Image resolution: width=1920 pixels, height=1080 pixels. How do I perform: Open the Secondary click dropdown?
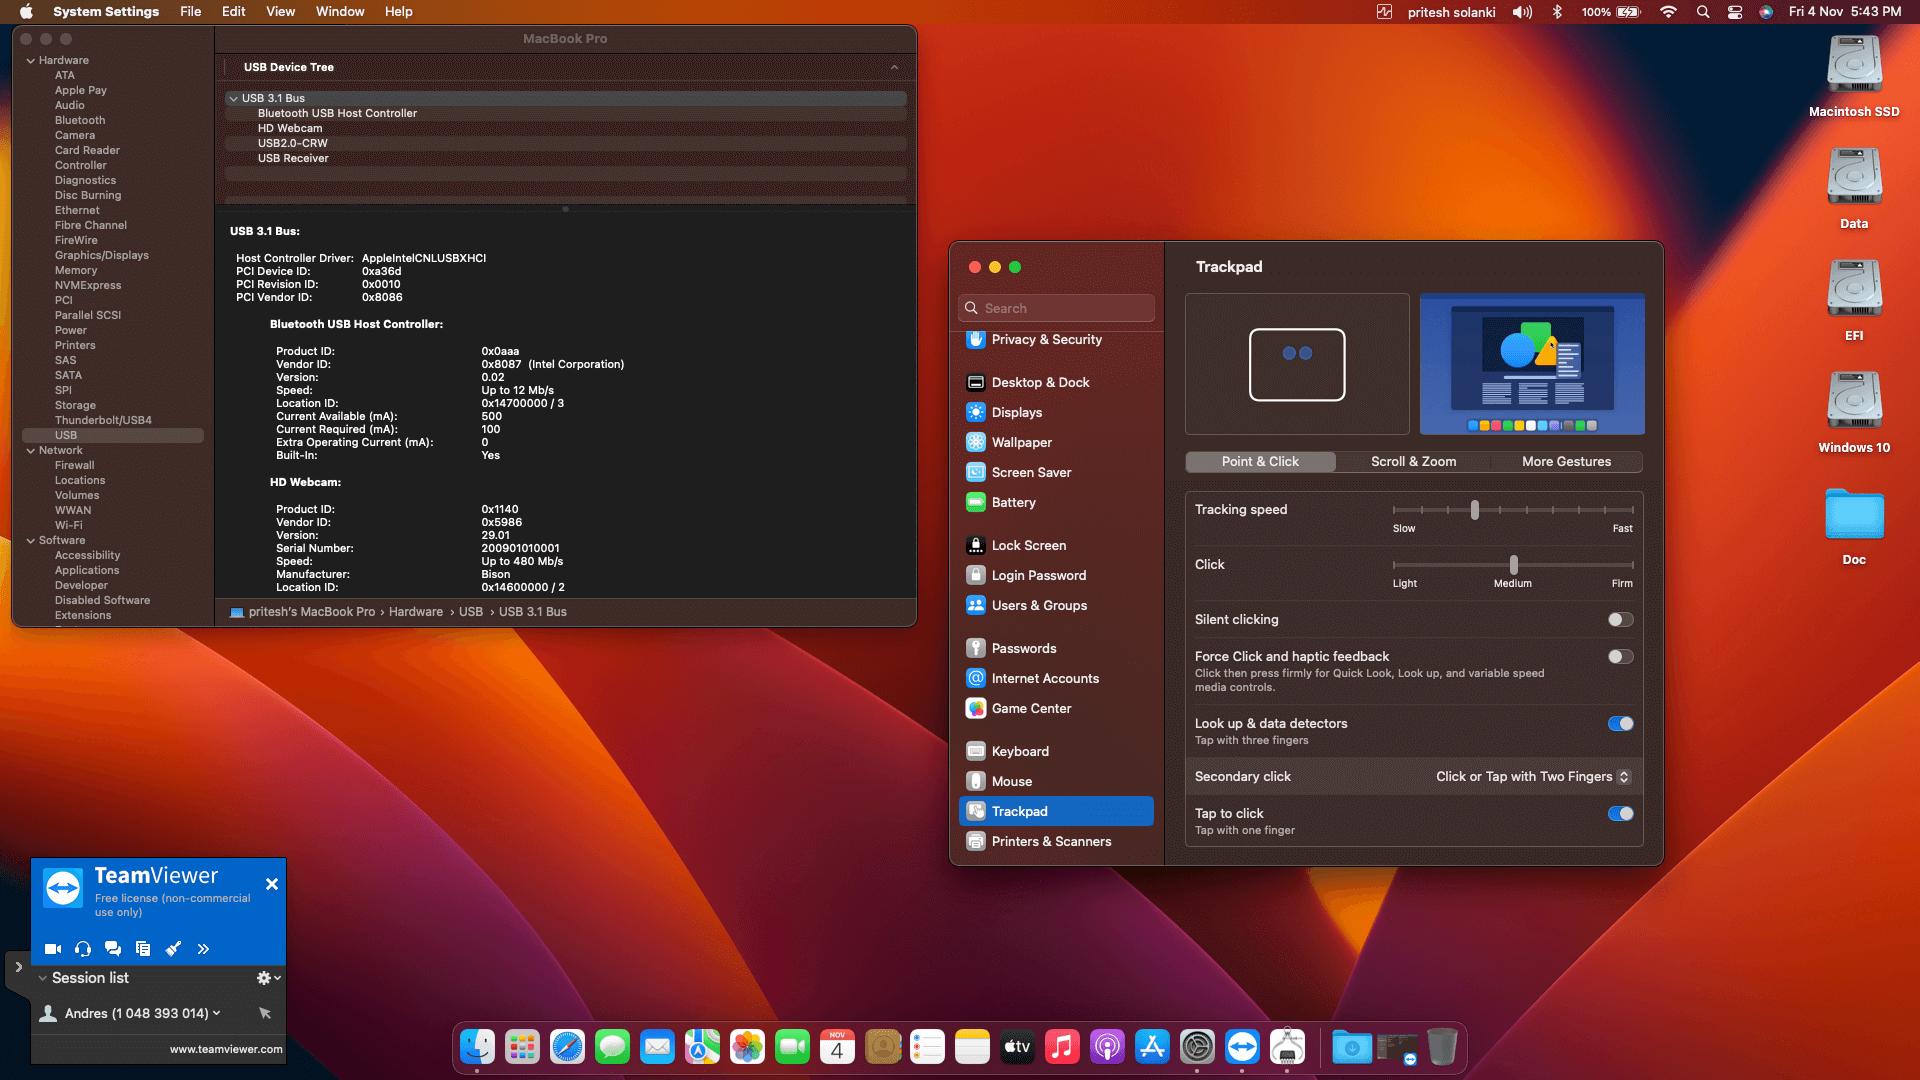pyautogui.click(x=1530, y=776)
